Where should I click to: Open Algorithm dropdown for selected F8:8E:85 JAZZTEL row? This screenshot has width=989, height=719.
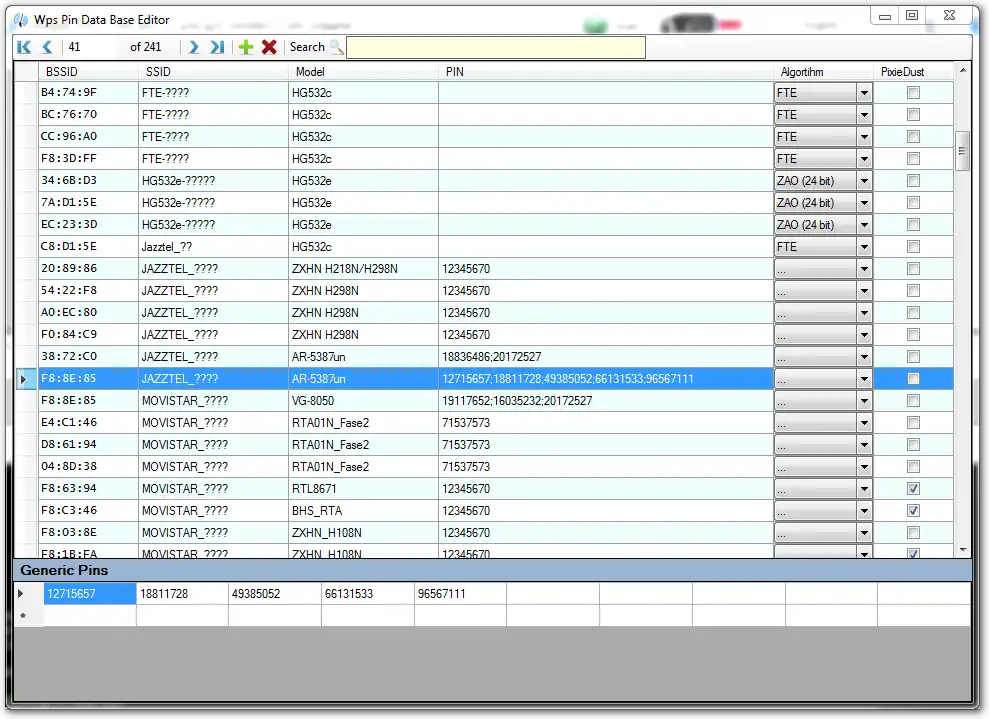(x=864, y=378)
